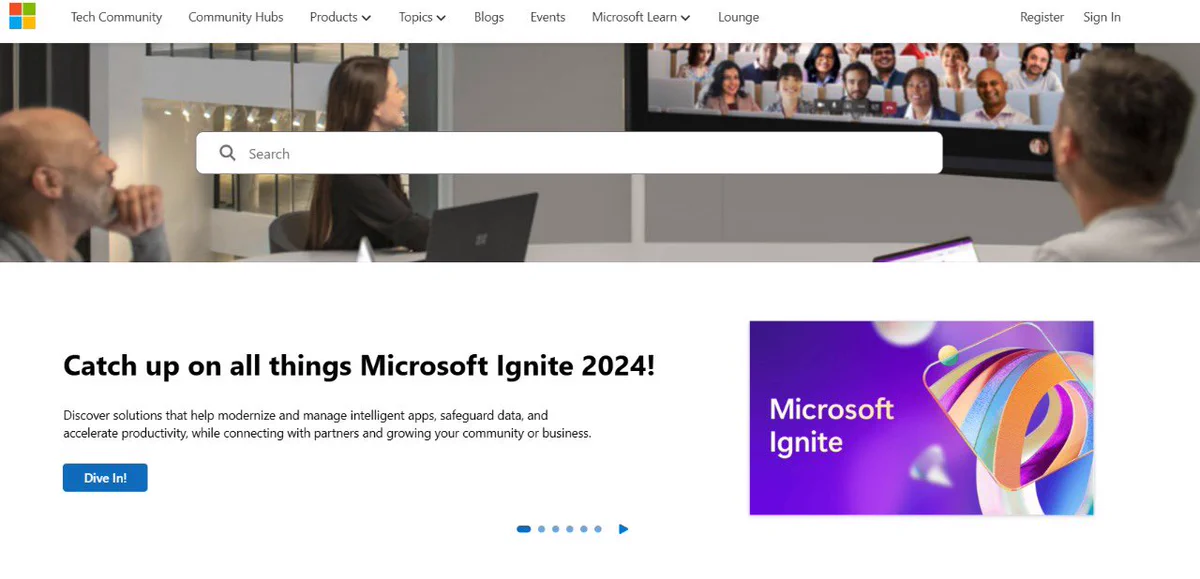The height and width of the screenshot is (579, 1200).
Task: Select the fifth carousel indicator dot
Action: click(583, 529)
